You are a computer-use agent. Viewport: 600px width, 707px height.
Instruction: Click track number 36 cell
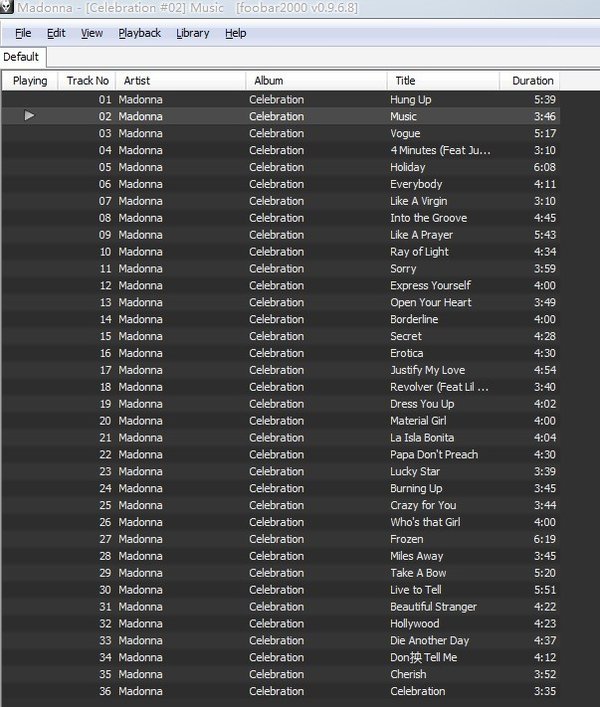[105, 691]
